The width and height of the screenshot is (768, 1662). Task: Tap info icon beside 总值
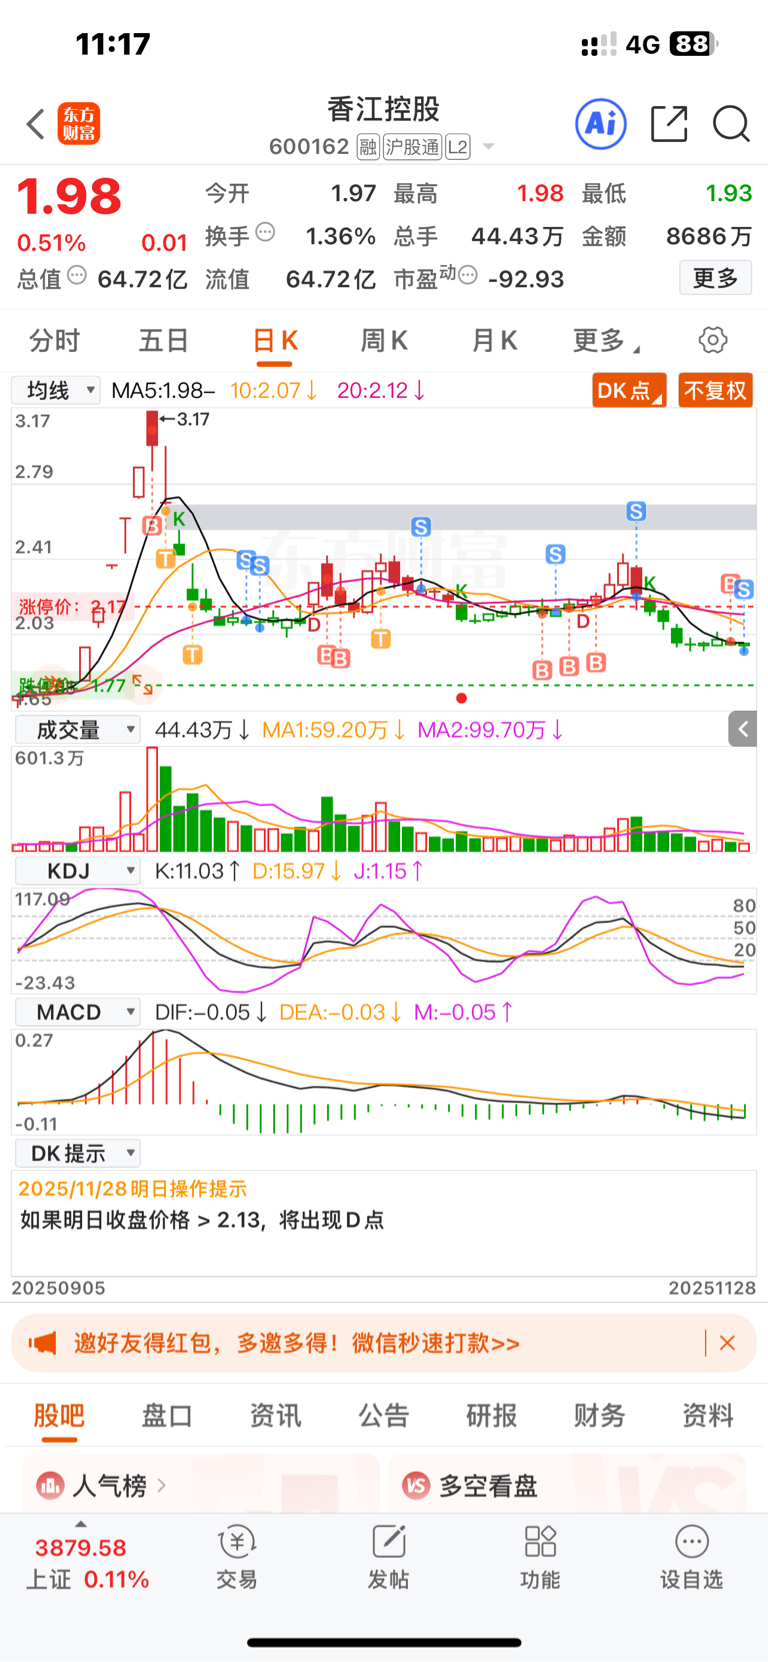tap(77, 275)
